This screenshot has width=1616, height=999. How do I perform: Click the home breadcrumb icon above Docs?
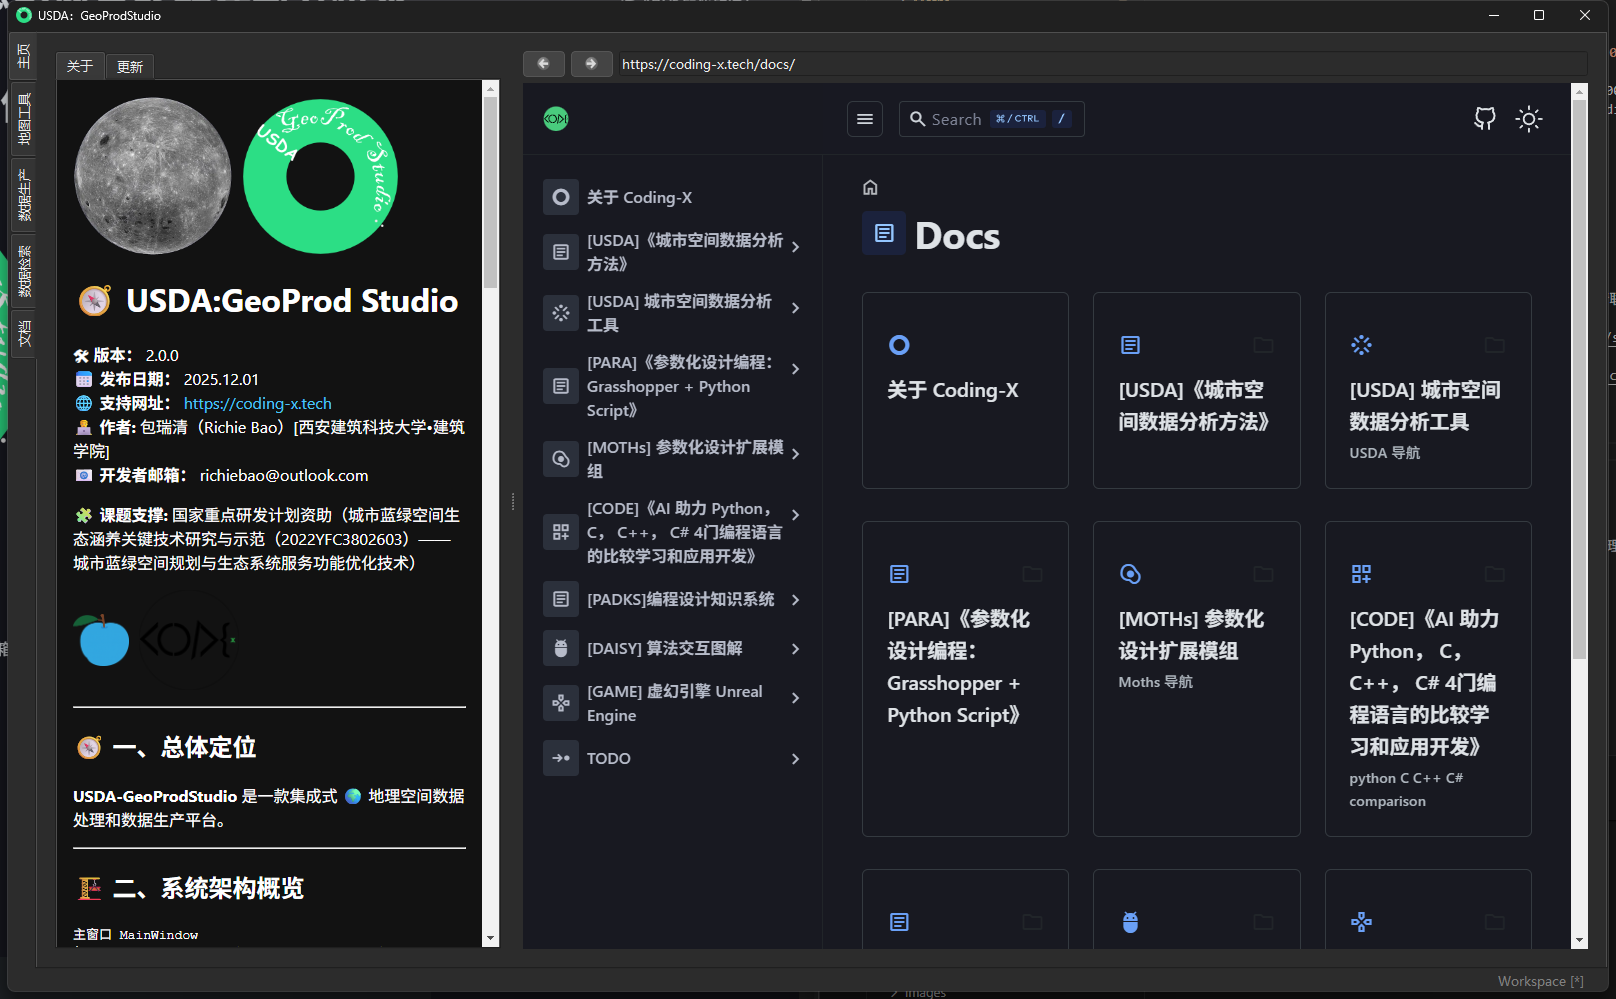[x=870, y=187]
